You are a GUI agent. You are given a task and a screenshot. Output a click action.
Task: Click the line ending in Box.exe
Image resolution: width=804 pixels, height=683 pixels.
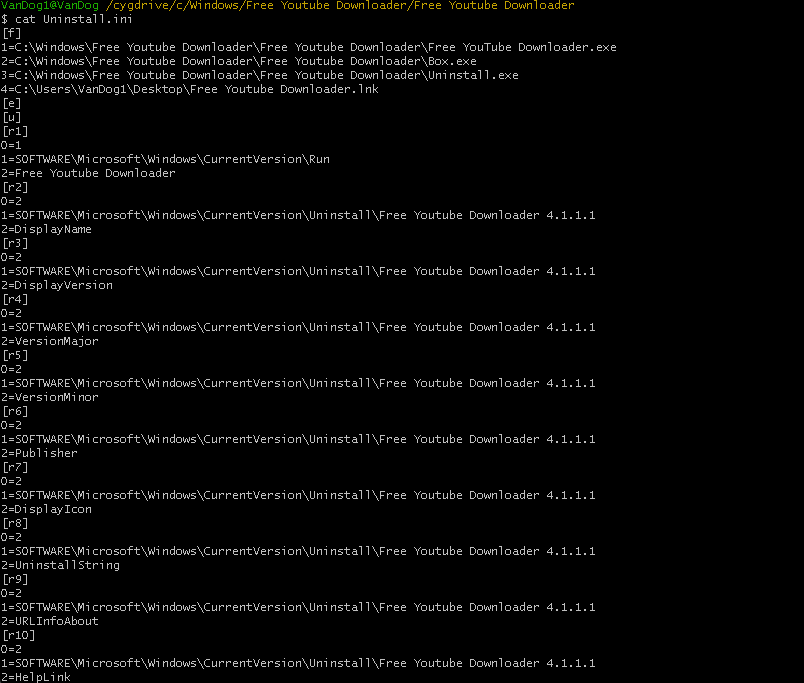[239, 61]
